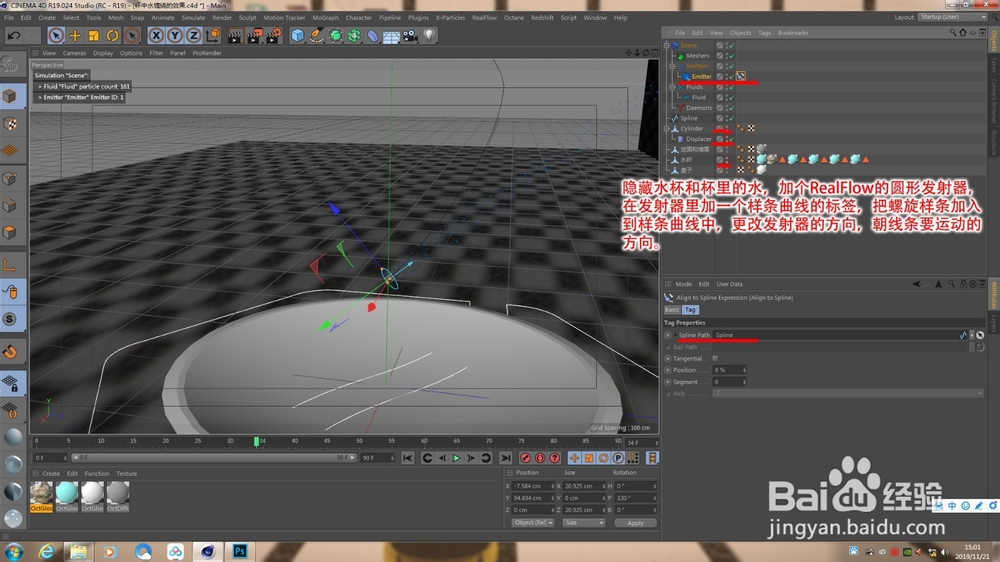Play the animation forward

[x=456, y=458]
